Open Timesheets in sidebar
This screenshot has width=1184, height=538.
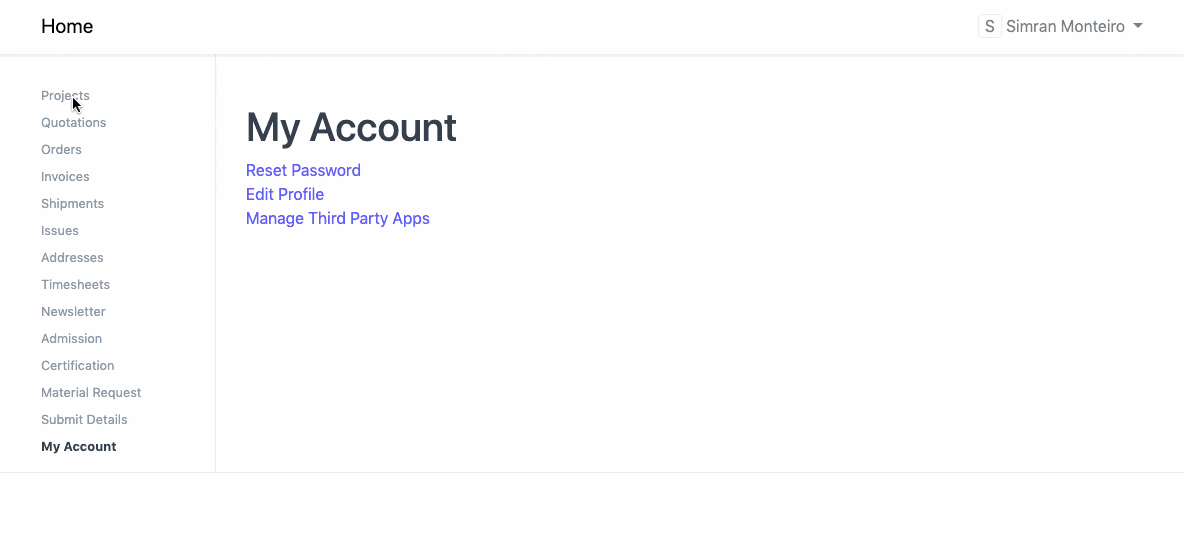[x=75, y=285]
